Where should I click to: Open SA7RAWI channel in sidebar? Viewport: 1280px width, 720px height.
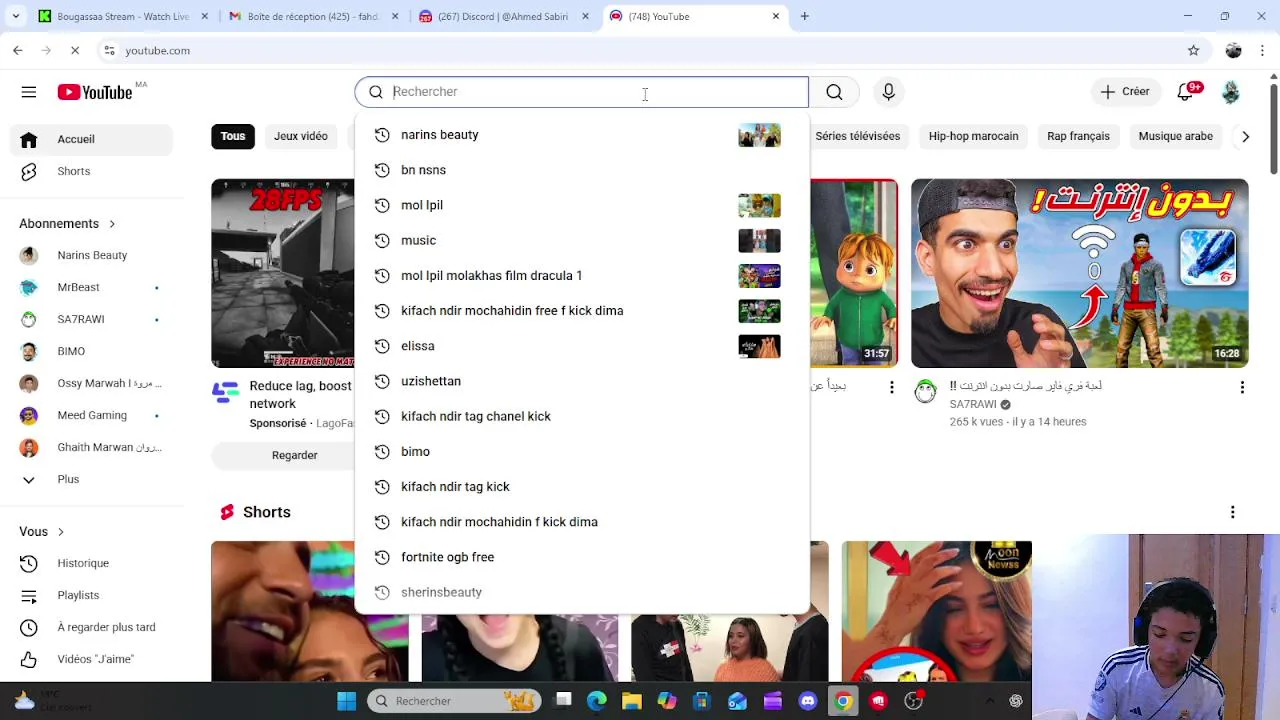click(91, 319)
